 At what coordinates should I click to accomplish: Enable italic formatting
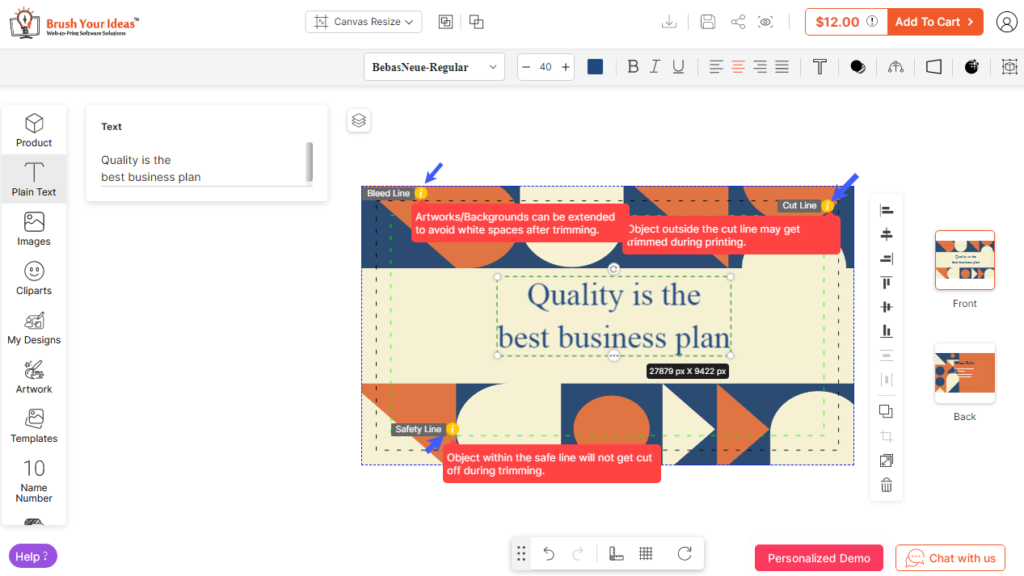[x=654, y=67]
